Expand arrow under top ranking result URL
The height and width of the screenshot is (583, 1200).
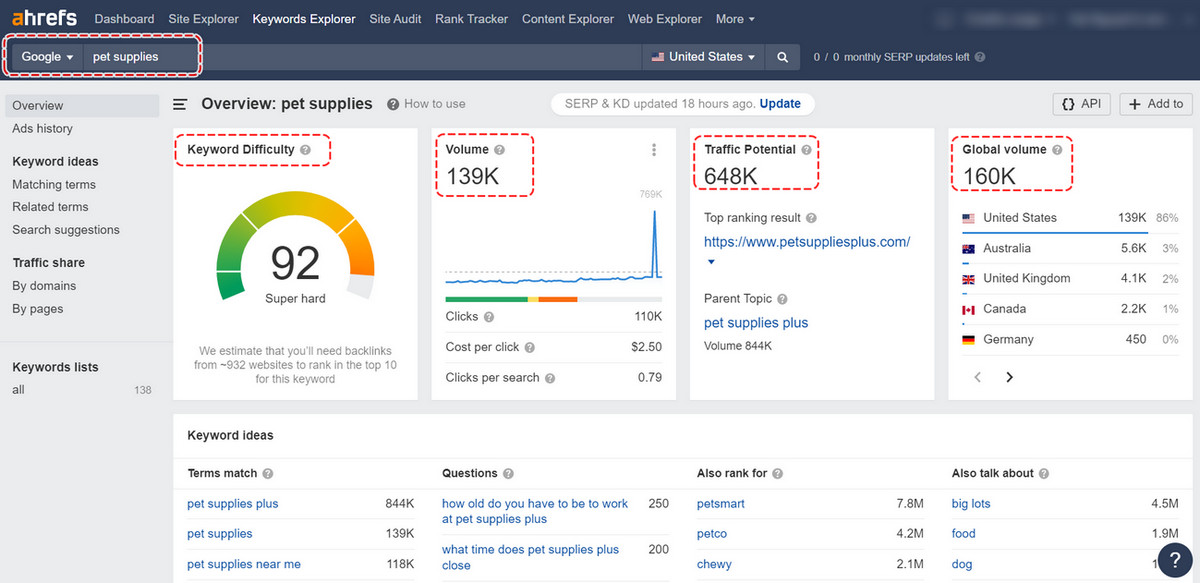tap(711, 262)
